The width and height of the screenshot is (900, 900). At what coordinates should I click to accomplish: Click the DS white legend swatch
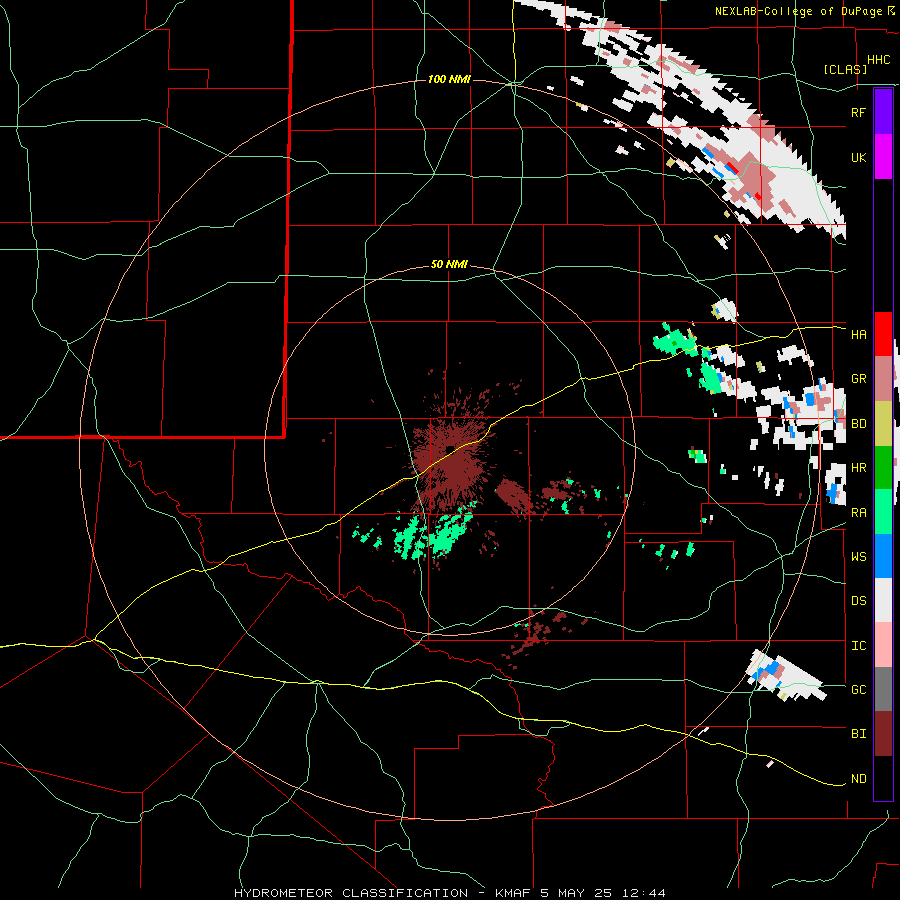883,600
